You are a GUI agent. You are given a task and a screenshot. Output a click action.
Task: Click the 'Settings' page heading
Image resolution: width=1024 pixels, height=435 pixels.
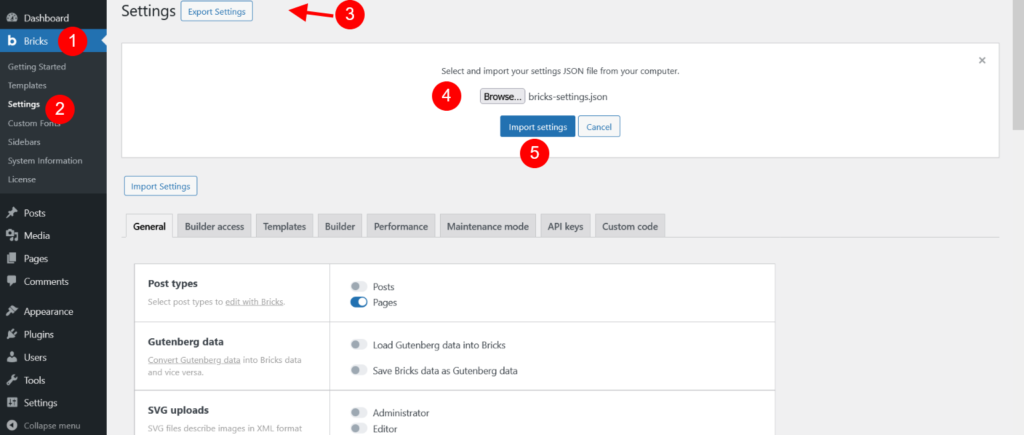click(149, 11)
